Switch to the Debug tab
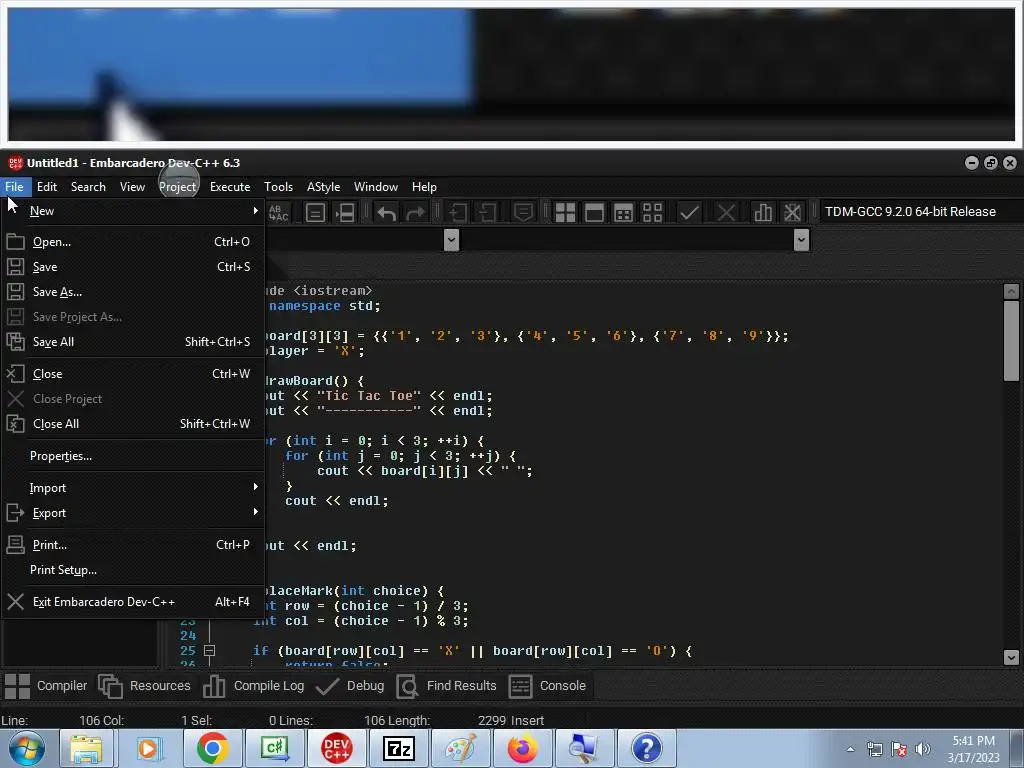 349,686
